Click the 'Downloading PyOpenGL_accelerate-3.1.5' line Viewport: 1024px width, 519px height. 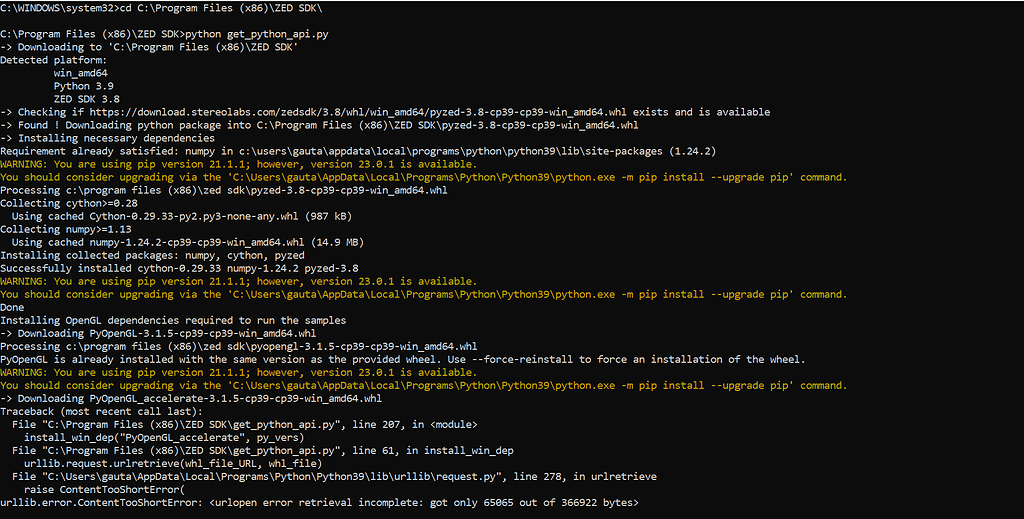(191, 399)
